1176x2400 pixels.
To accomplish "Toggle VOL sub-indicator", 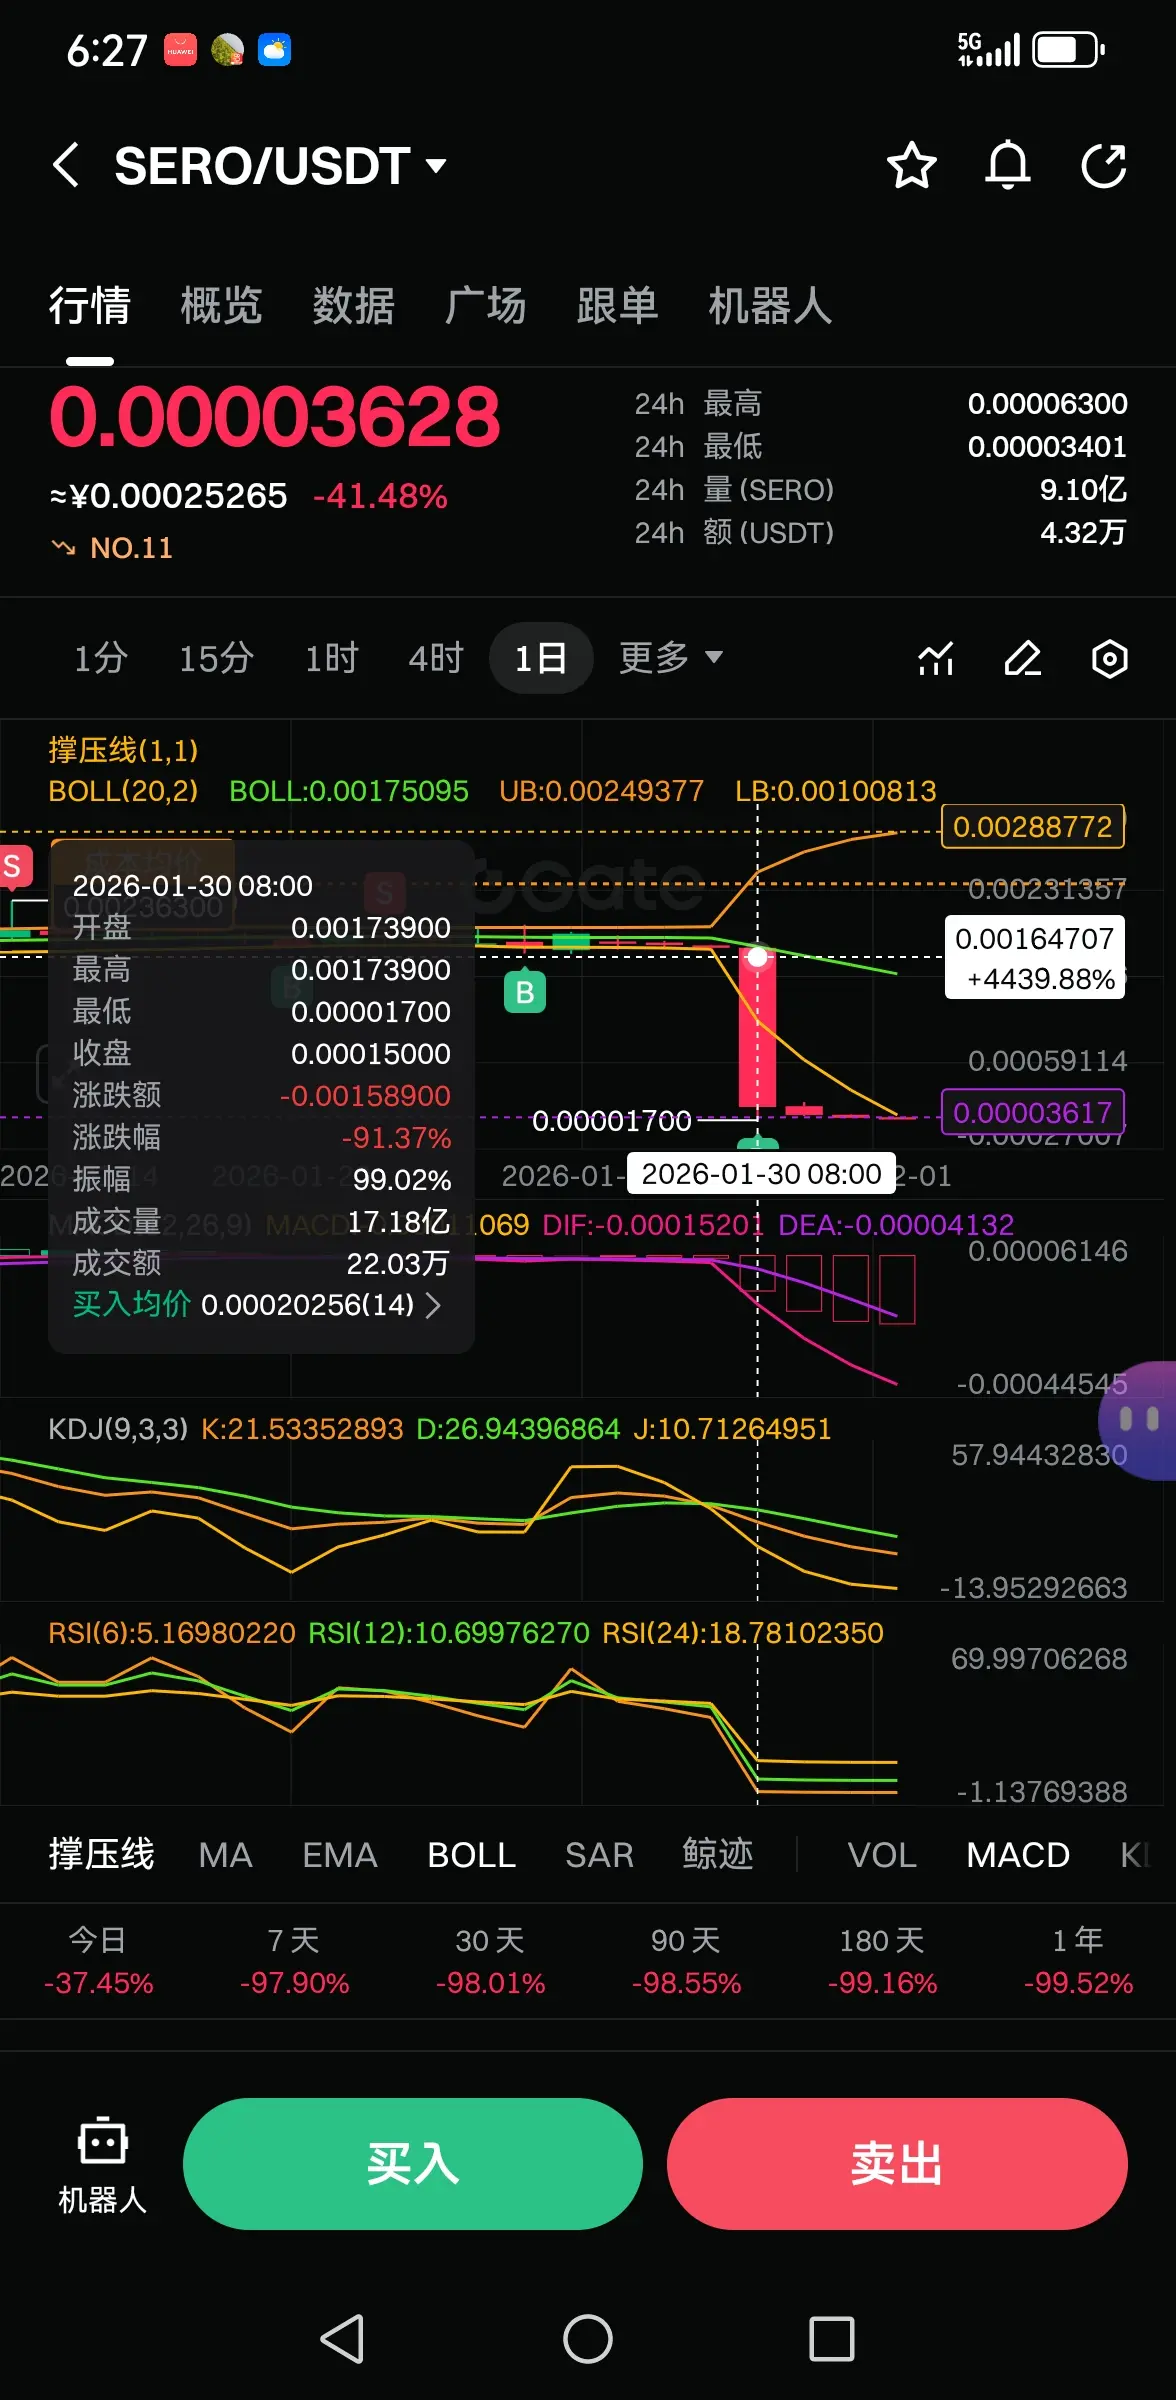I will tap(882, 1855).
